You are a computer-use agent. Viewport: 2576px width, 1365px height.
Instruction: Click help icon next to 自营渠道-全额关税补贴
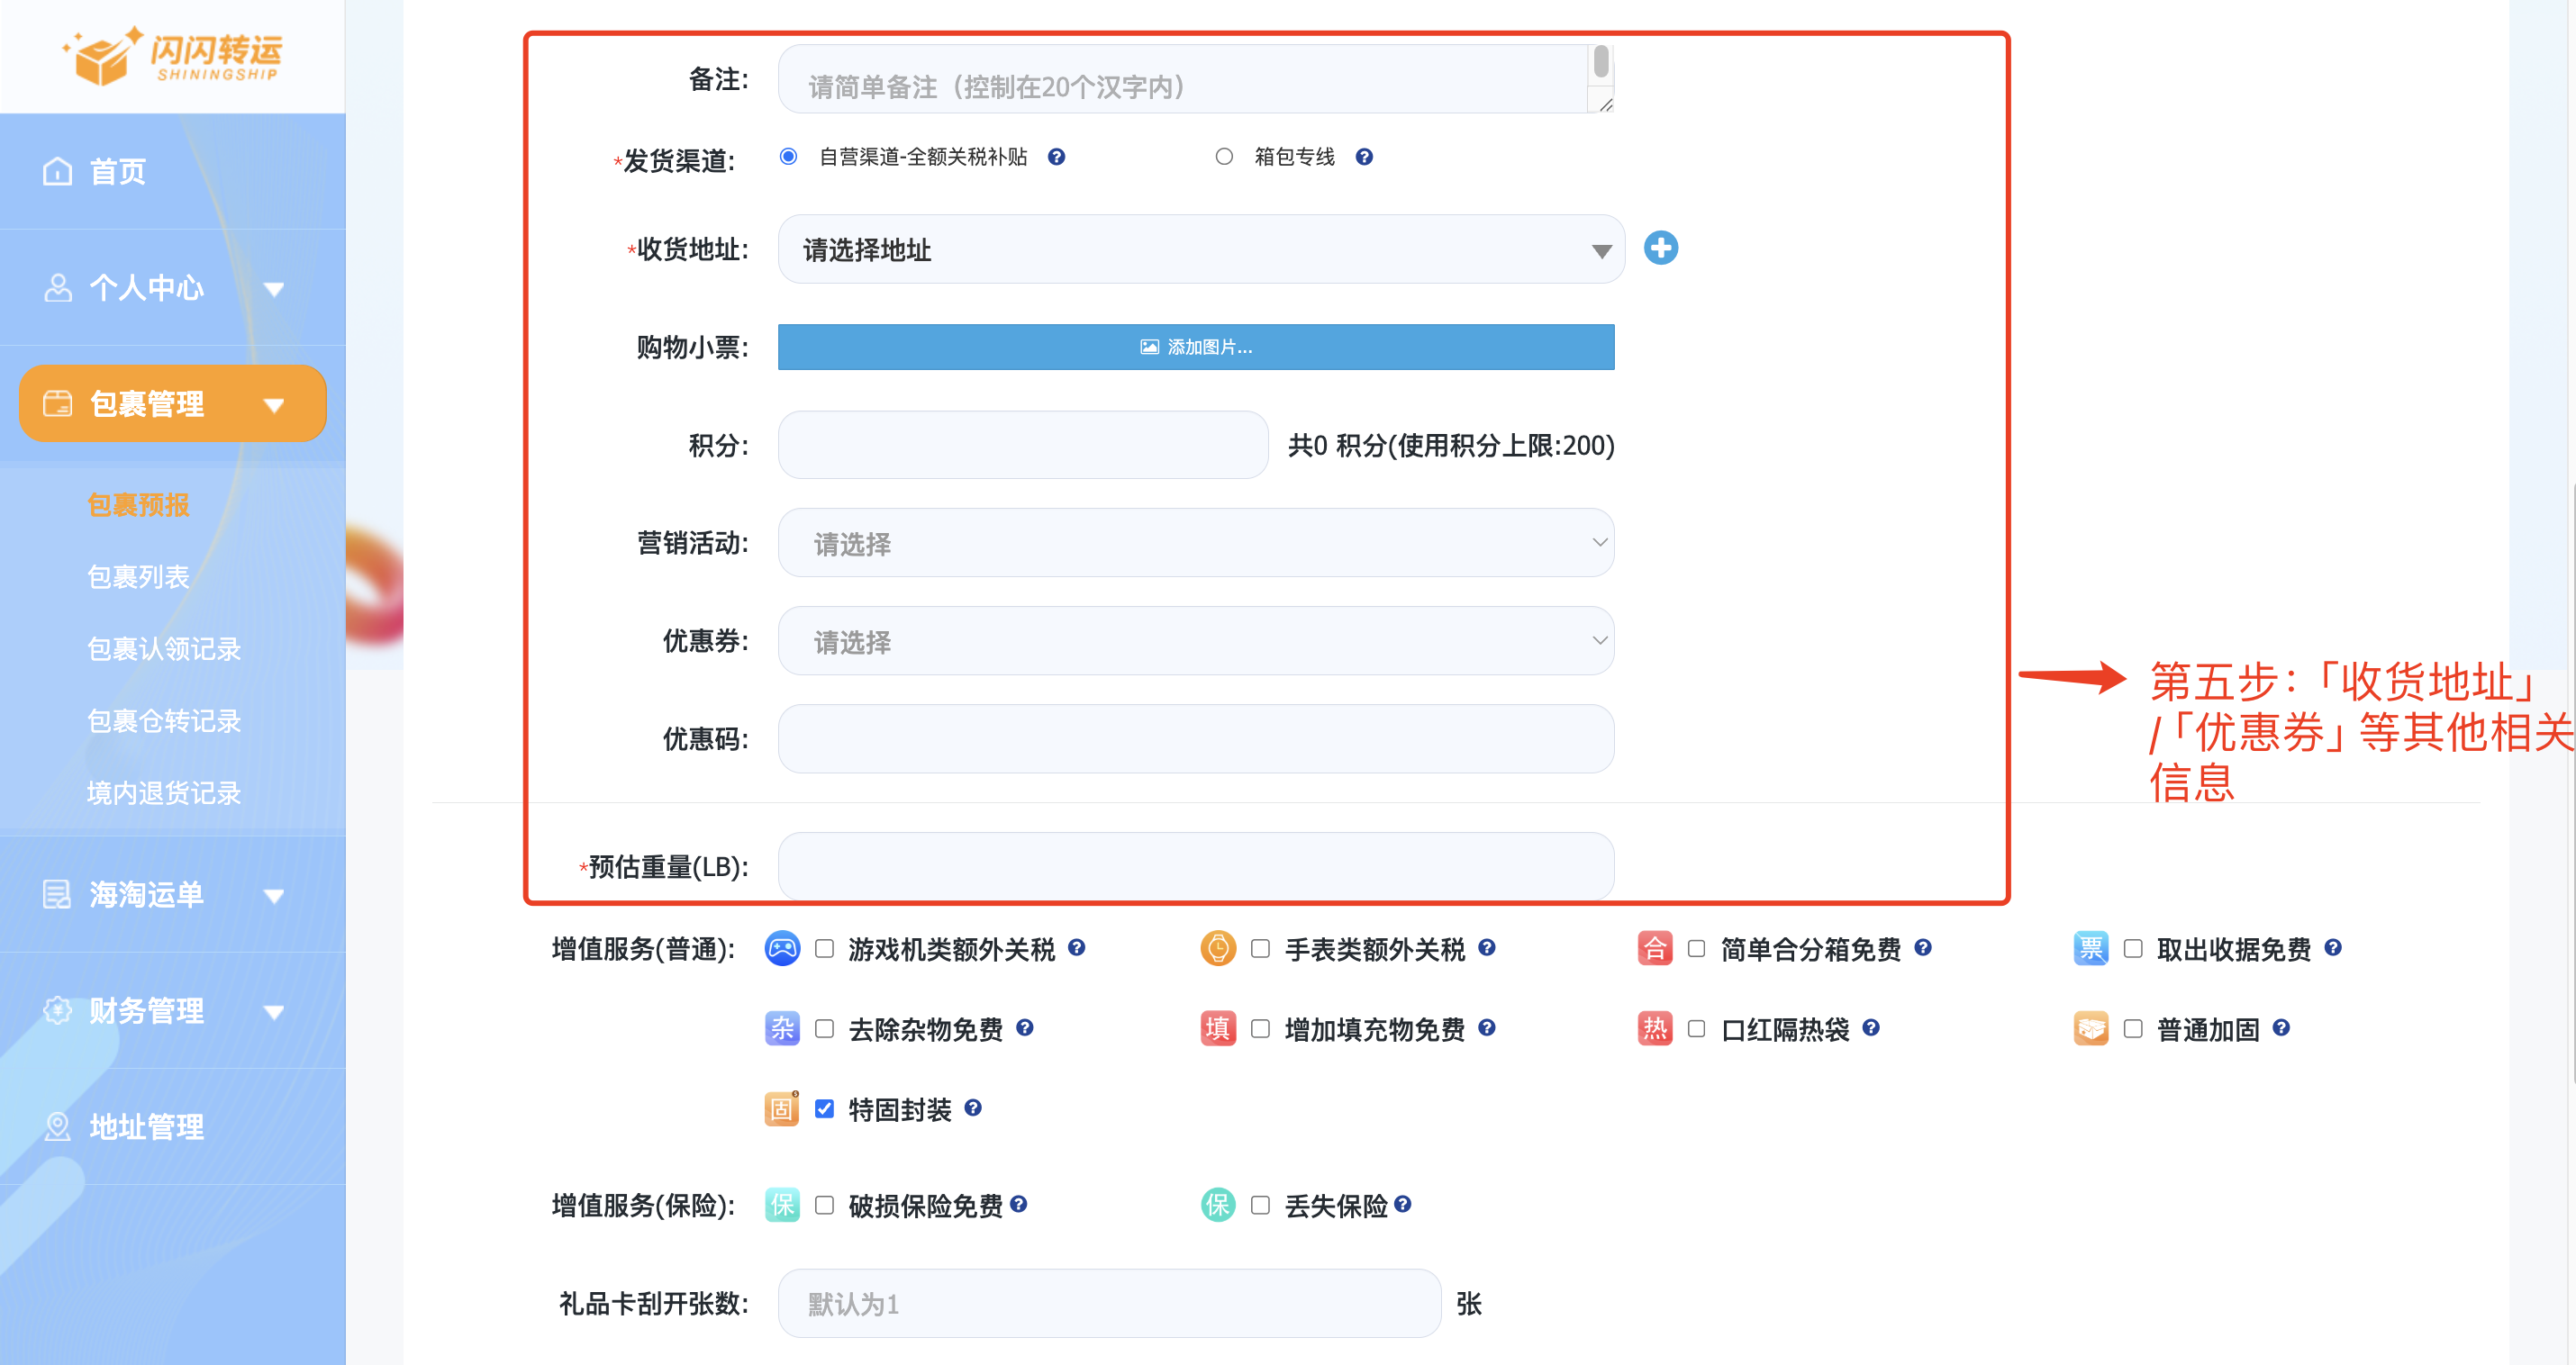[x=1056, y=157]
